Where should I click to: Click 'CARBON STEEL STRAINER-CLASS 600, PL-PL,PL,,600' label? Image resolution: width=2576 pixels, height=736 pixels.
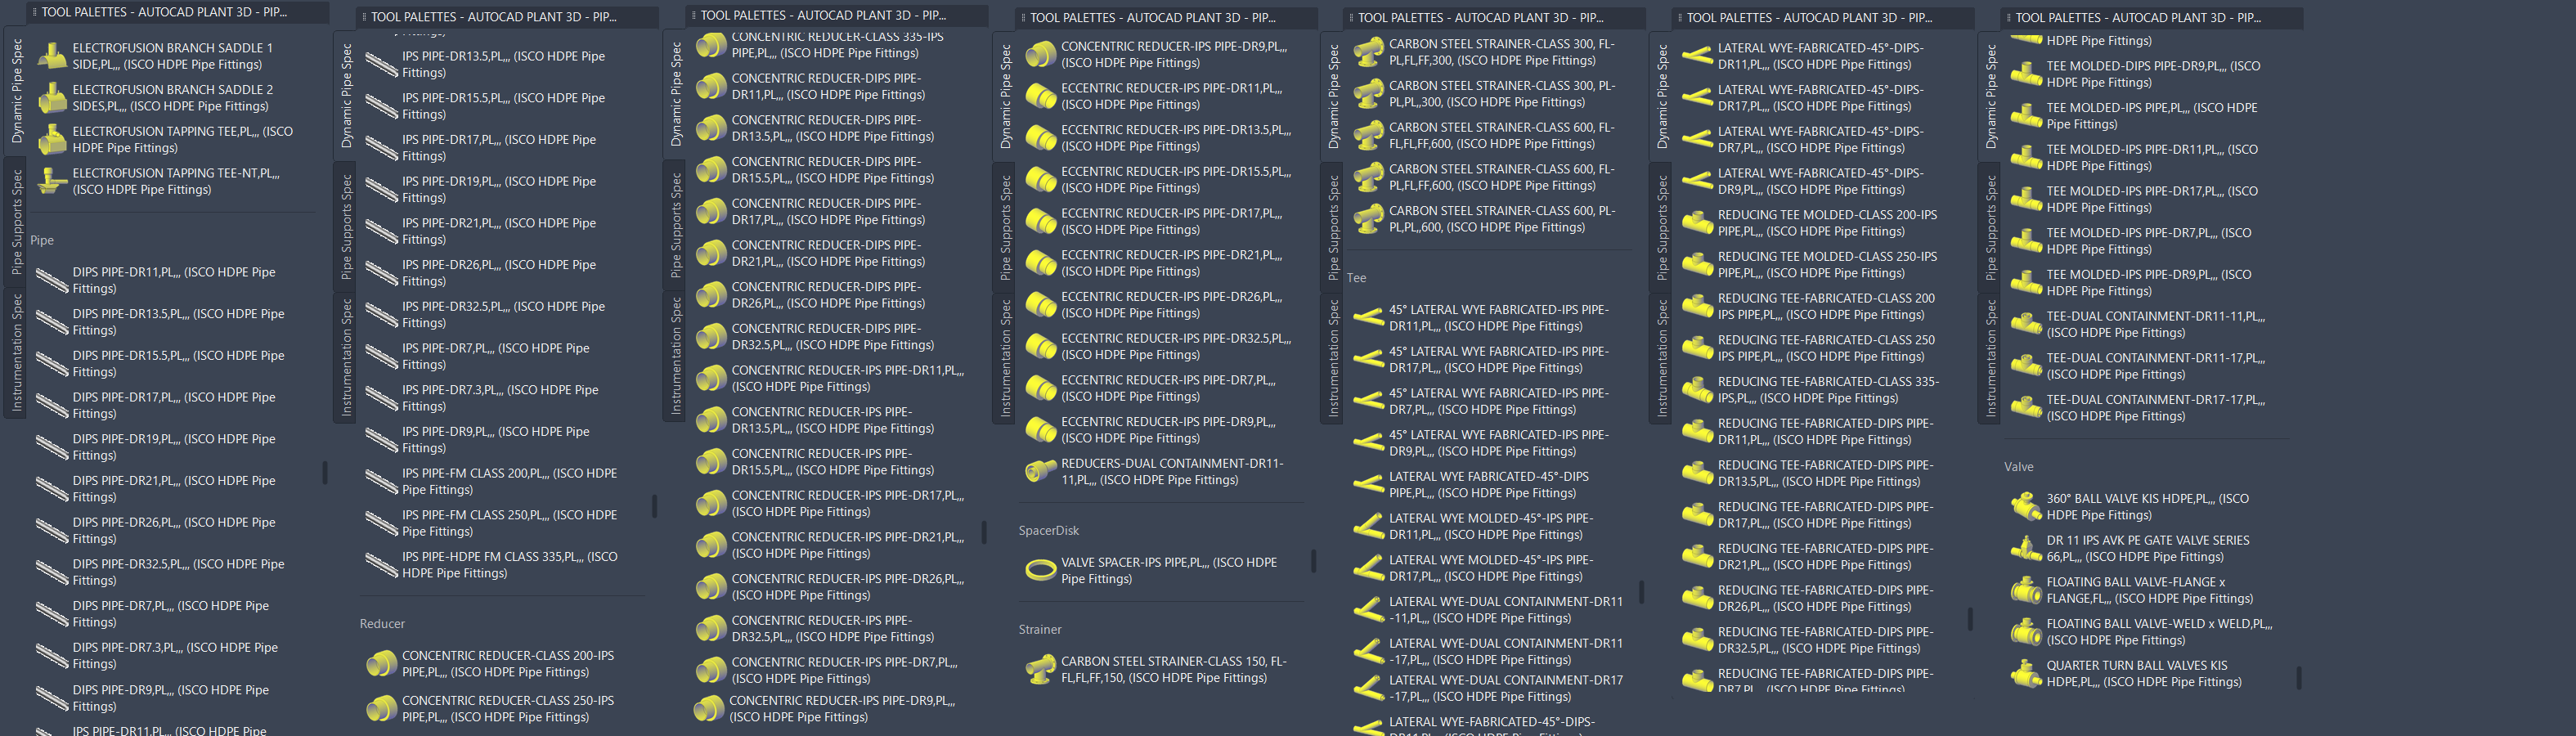pos(1503,219)
